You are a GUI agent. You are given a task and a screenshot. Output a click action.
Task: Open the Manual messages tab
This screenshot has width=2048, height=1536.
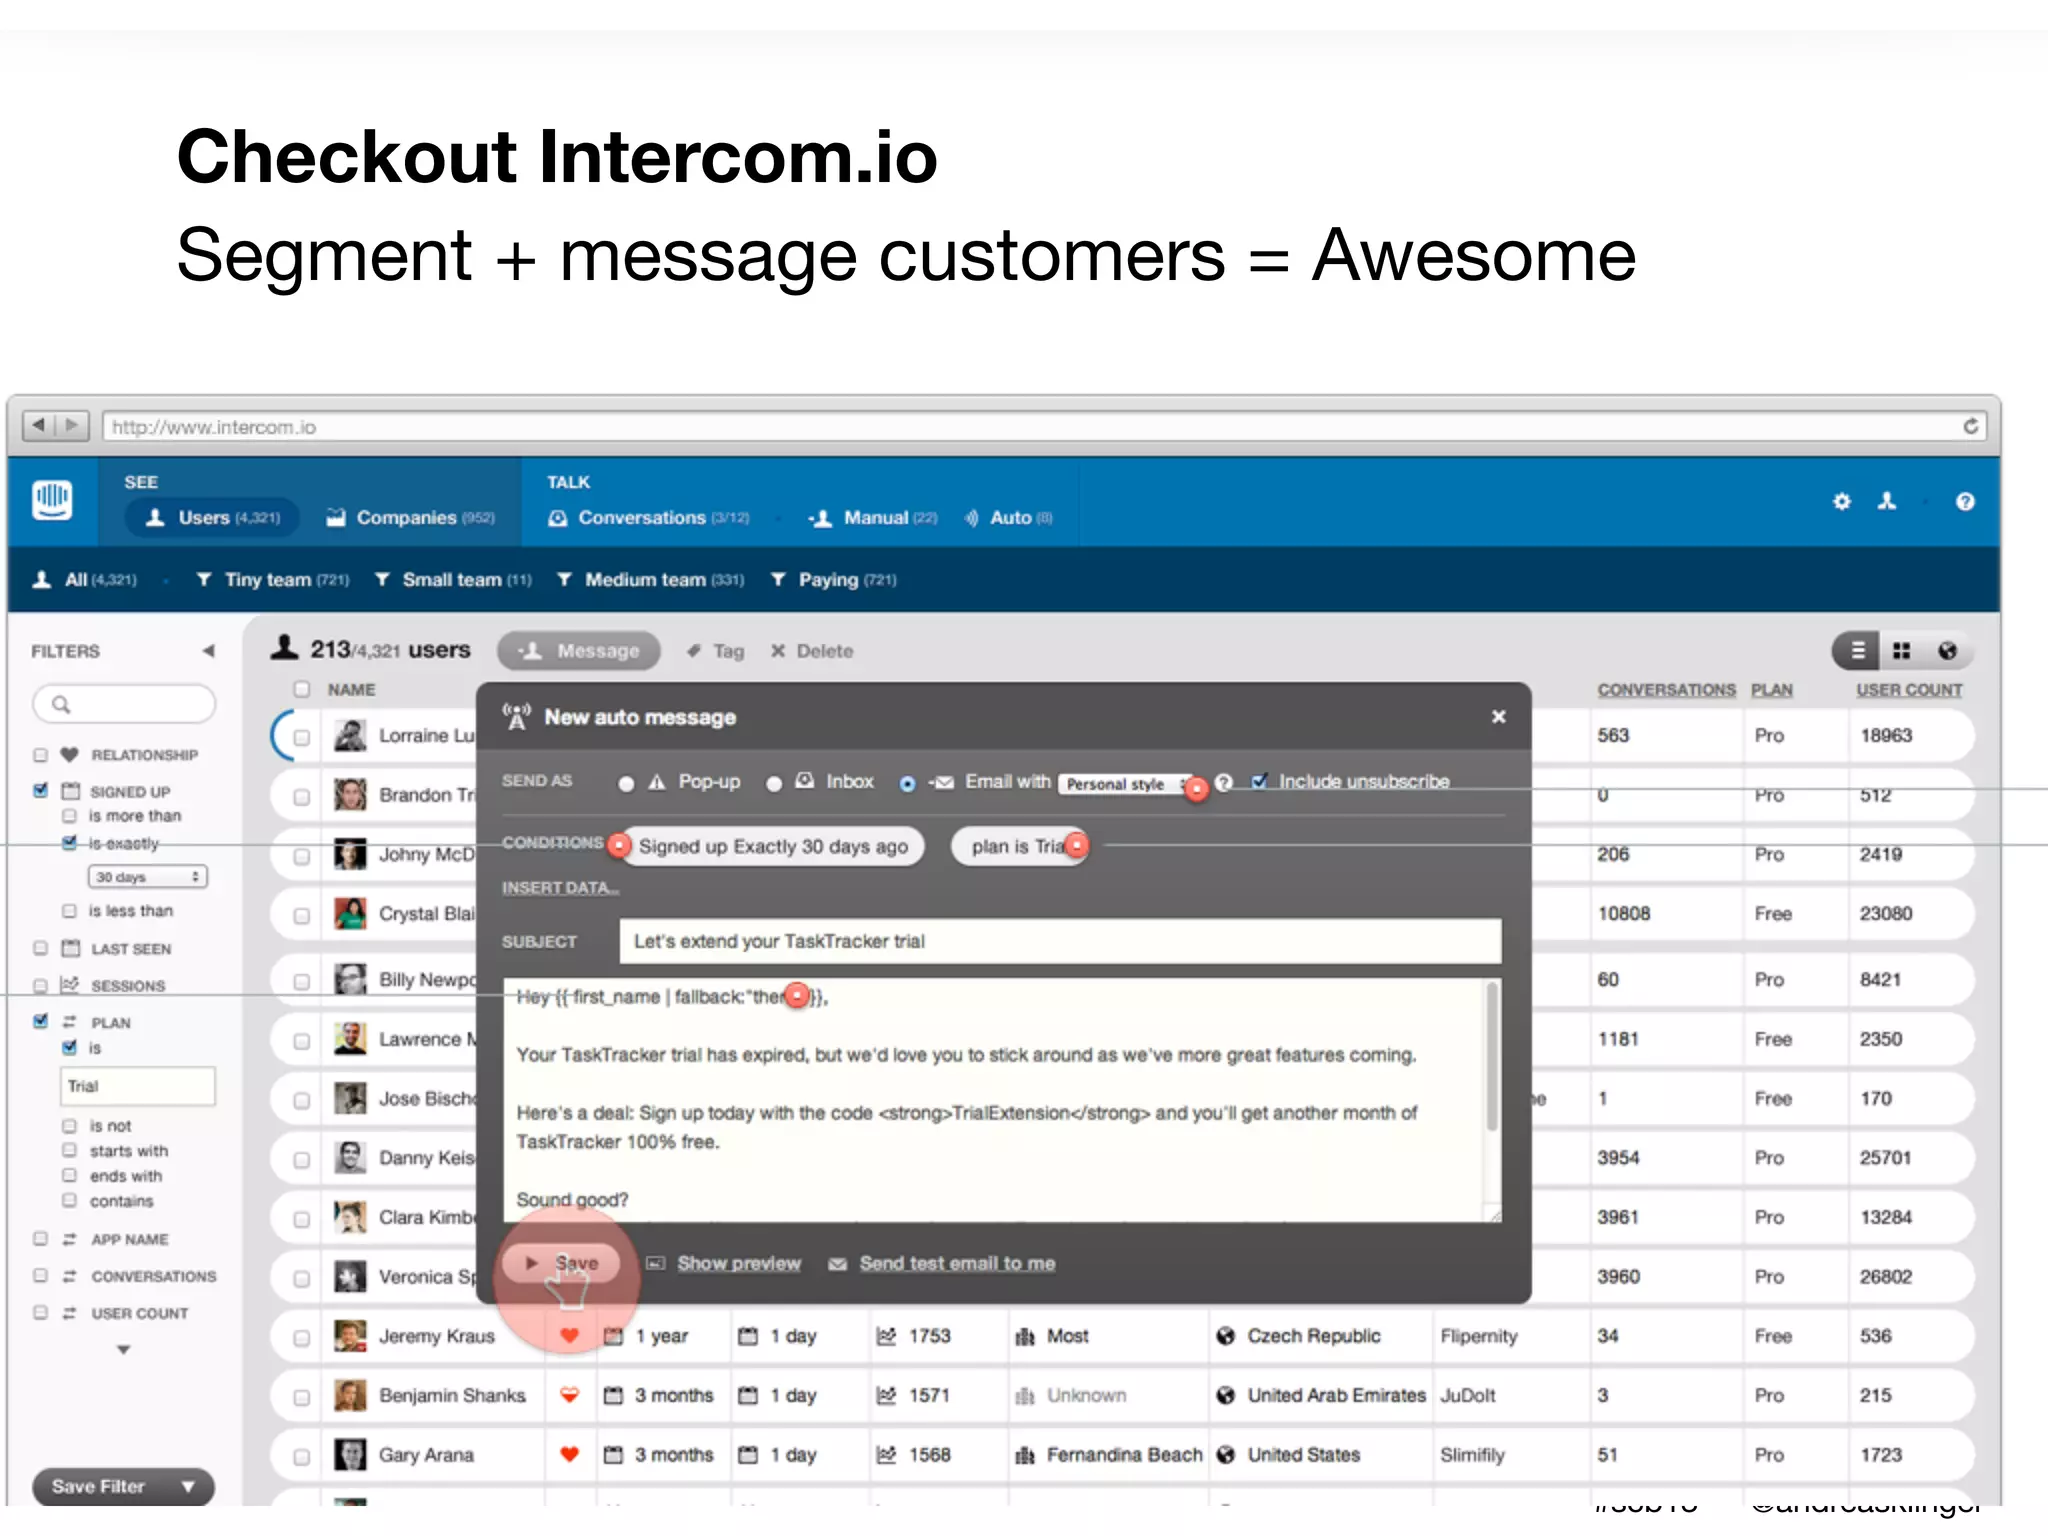[x=873, y=518]
